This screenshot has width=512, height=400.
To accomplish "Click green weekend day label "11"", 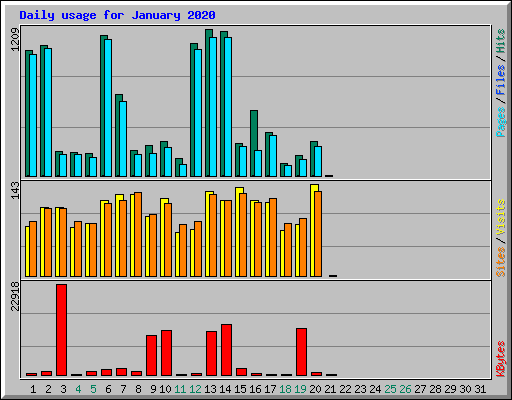I will [x=180, y=389].
